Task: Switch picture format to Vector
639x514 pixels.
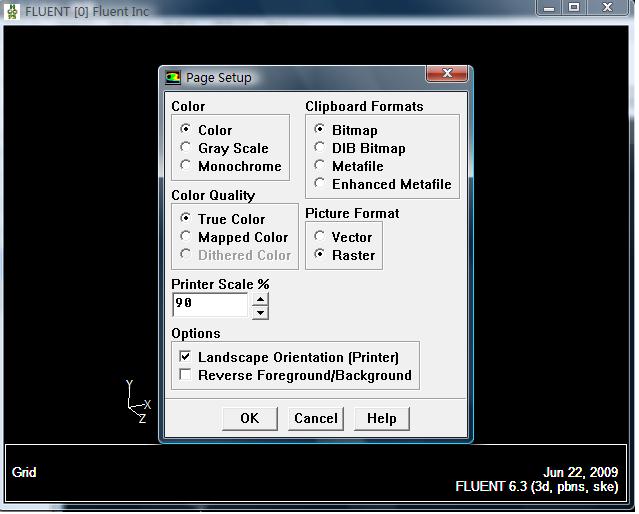Action: point(320,237)
